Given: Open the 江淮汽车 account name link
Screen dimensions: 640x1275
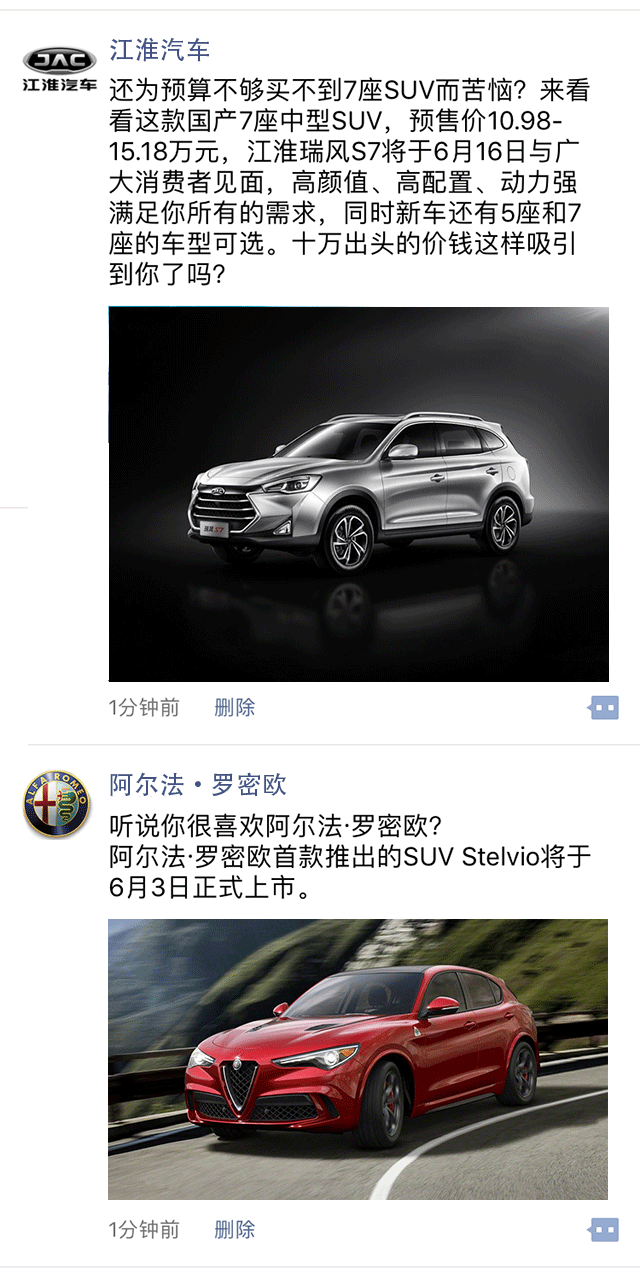Looking at the screenshot, I should [x=160, y=50].
